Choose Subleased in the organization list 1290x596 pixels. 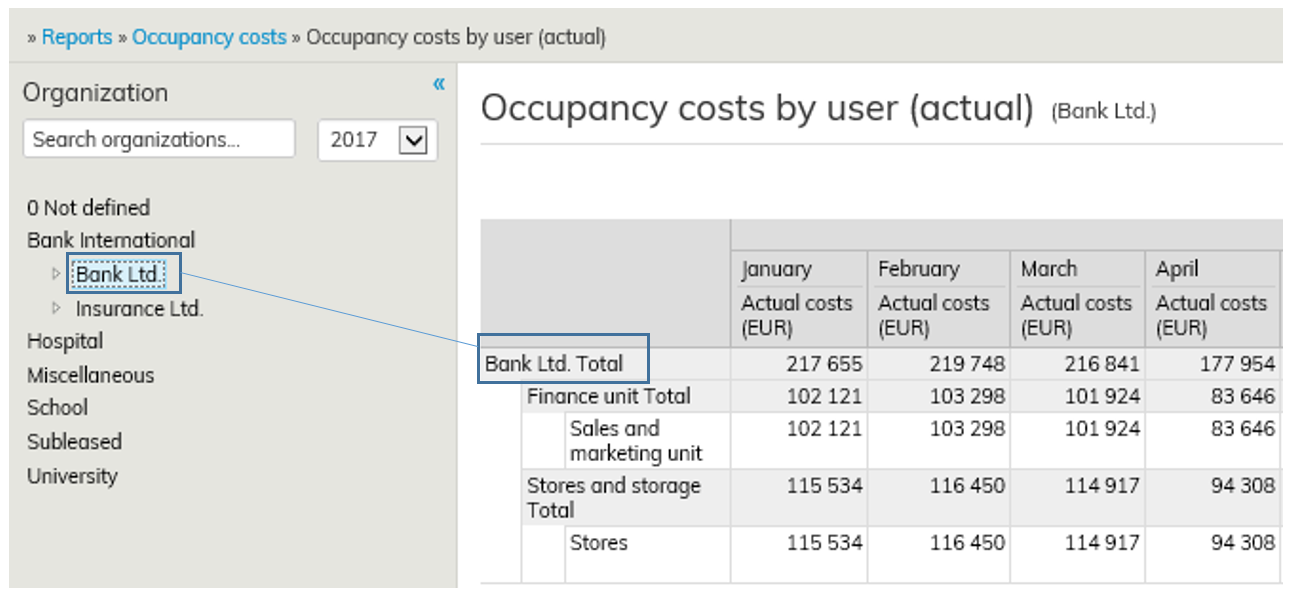tap(74, 441)
